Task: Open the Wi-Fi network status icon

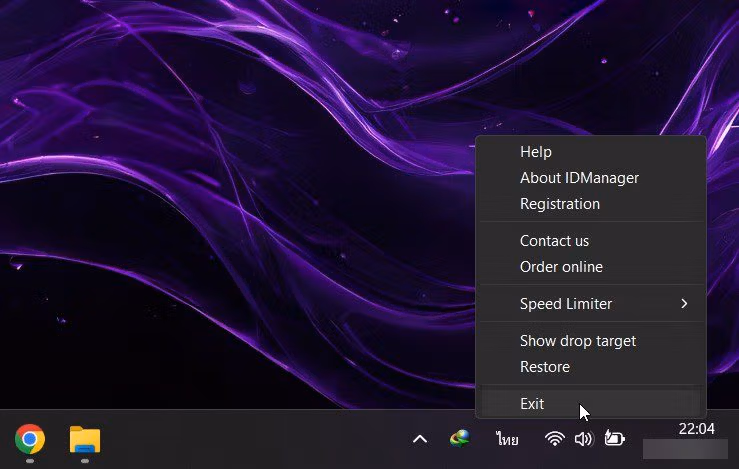Action: (555, 439)
